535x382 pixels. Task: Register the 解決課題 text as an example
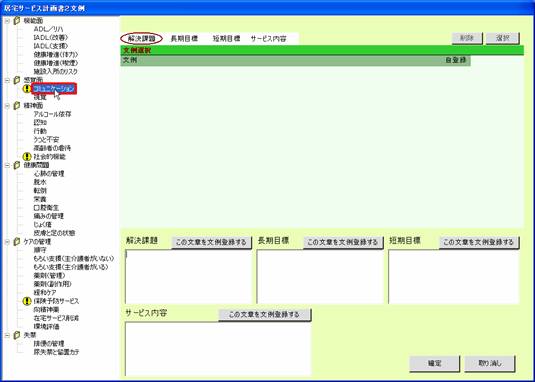(211, 242)
